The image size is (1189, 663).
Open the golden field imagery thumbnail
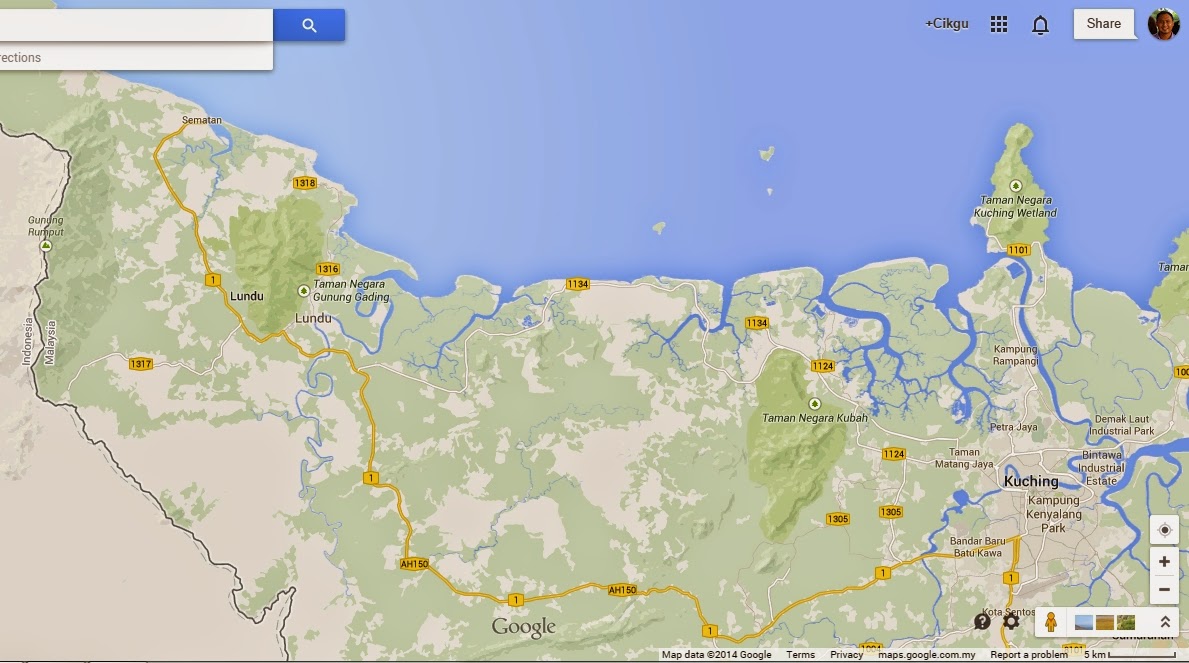pyautogui.click(x=1105, y=623)
